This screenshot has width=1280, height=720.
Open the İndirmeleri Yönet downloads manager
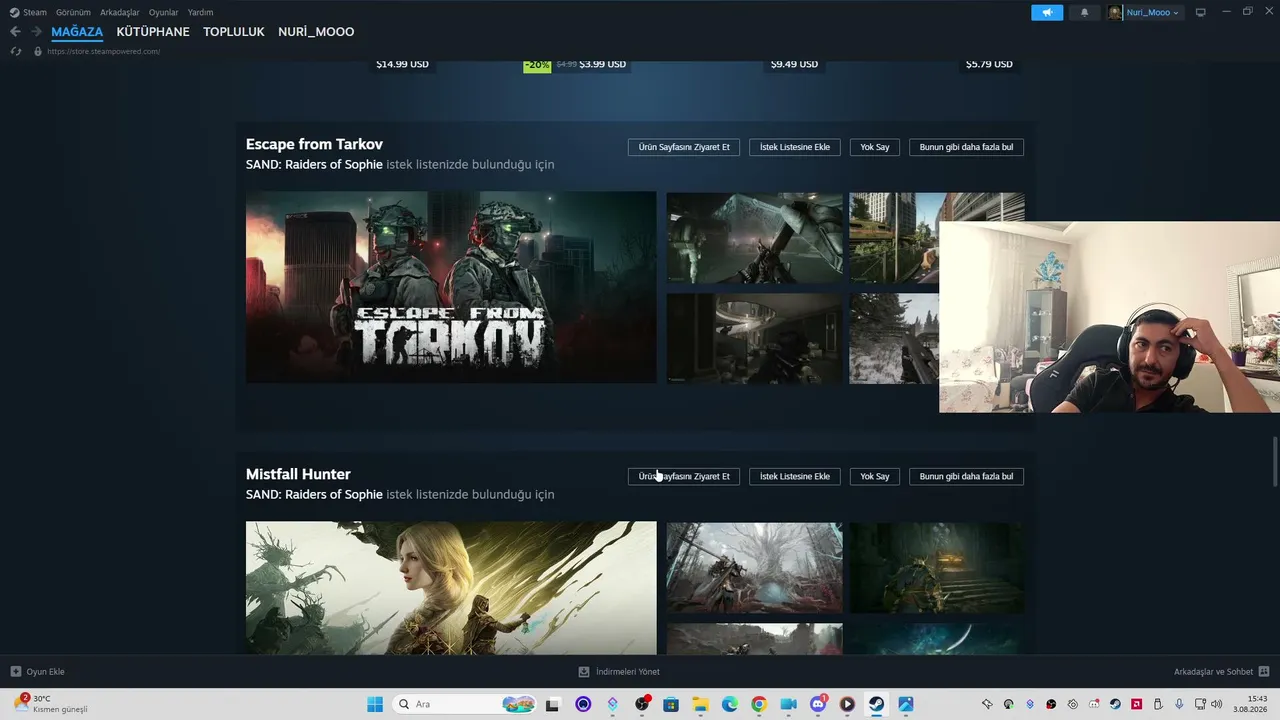(627, 672)
